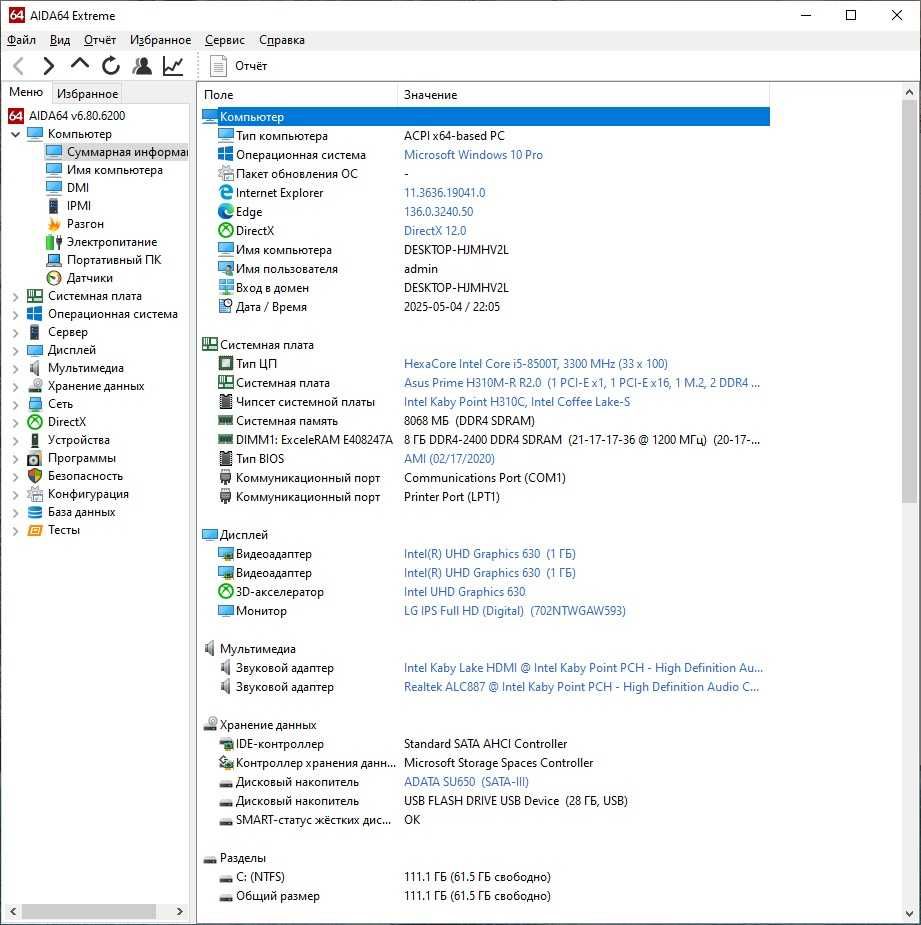This screenshot has width=921, height=925.
Task: Expand the Программы tree node
Action: coord(16,458)
